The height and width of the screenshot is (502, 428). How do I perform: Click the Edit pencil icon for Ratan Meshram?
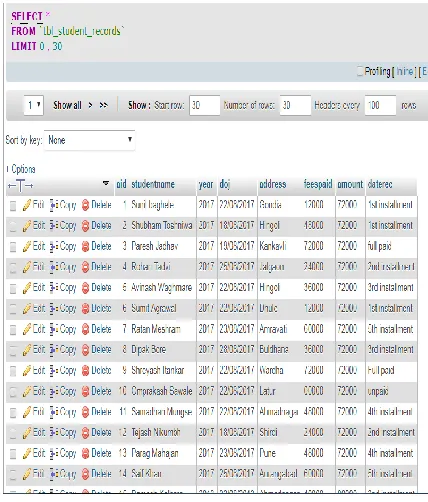tap(27, 329)
